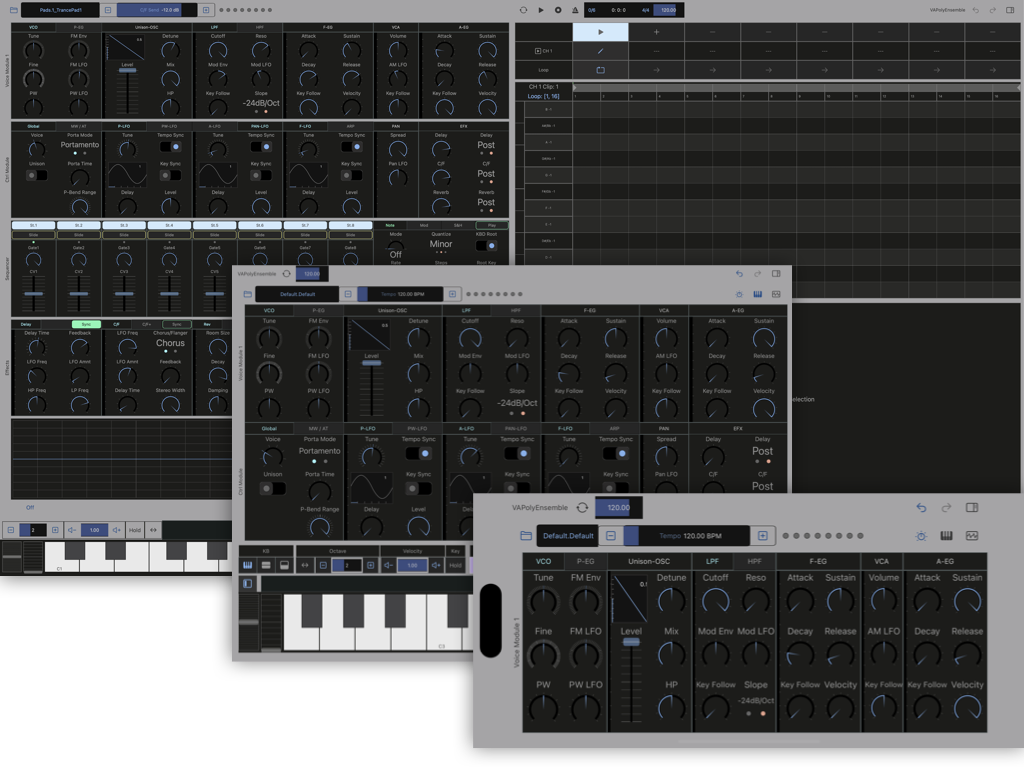
Task: Undo in the middle window toolbar
Action: (739, 274)
